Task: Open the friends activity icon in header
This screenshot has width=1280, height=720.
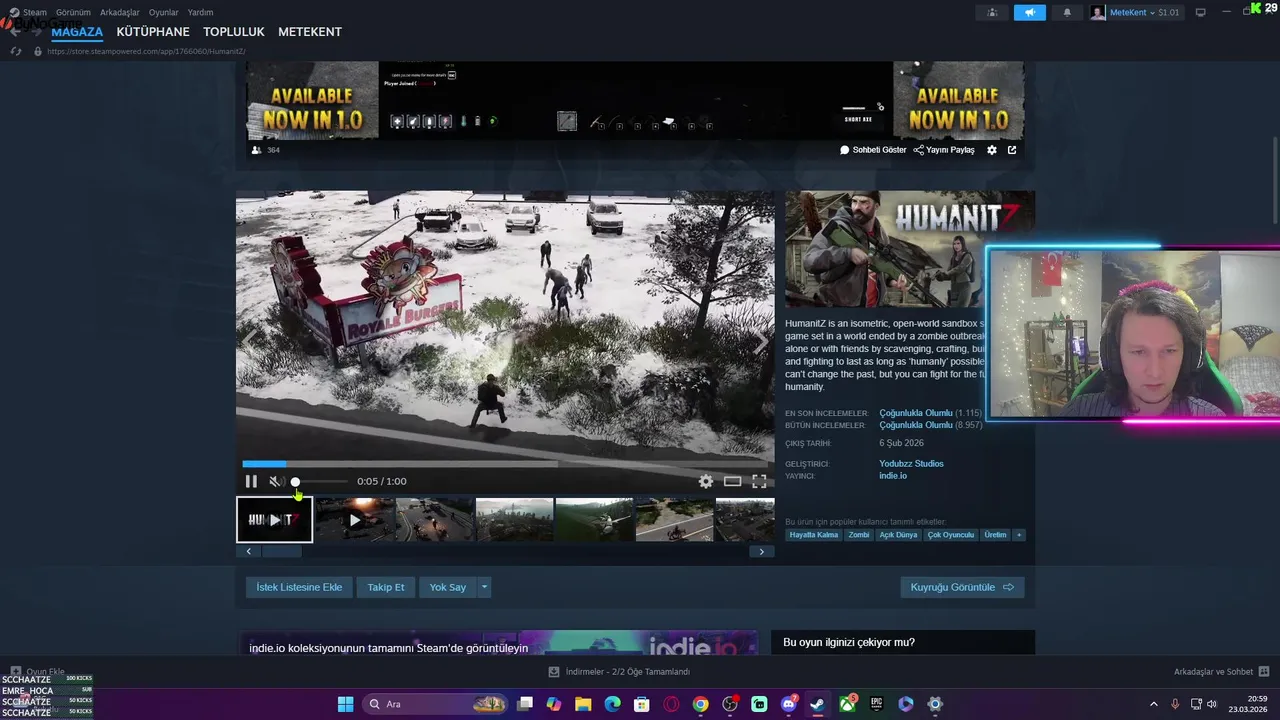Action: tap(992, 12)
